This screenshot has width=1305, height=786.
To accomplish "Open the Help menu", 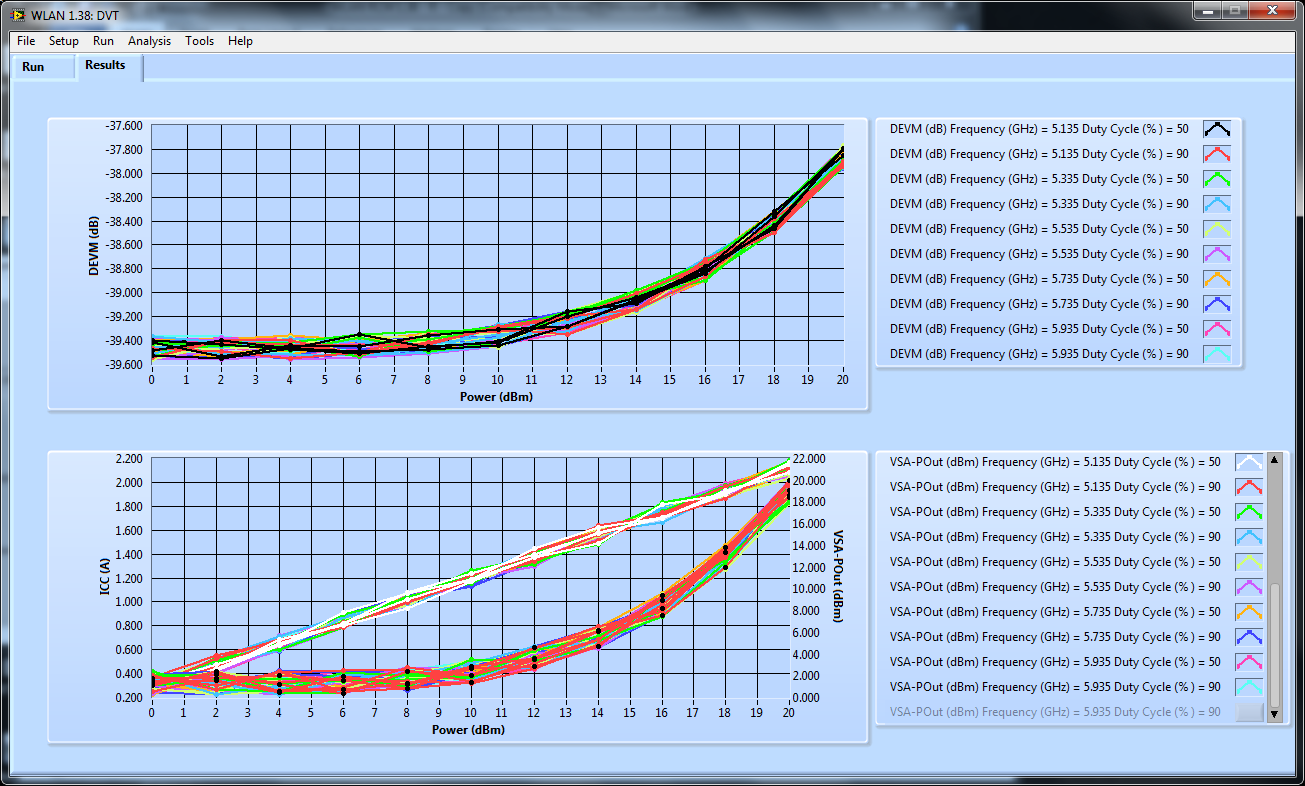I will pyautogui.click(x=240, y=41).
